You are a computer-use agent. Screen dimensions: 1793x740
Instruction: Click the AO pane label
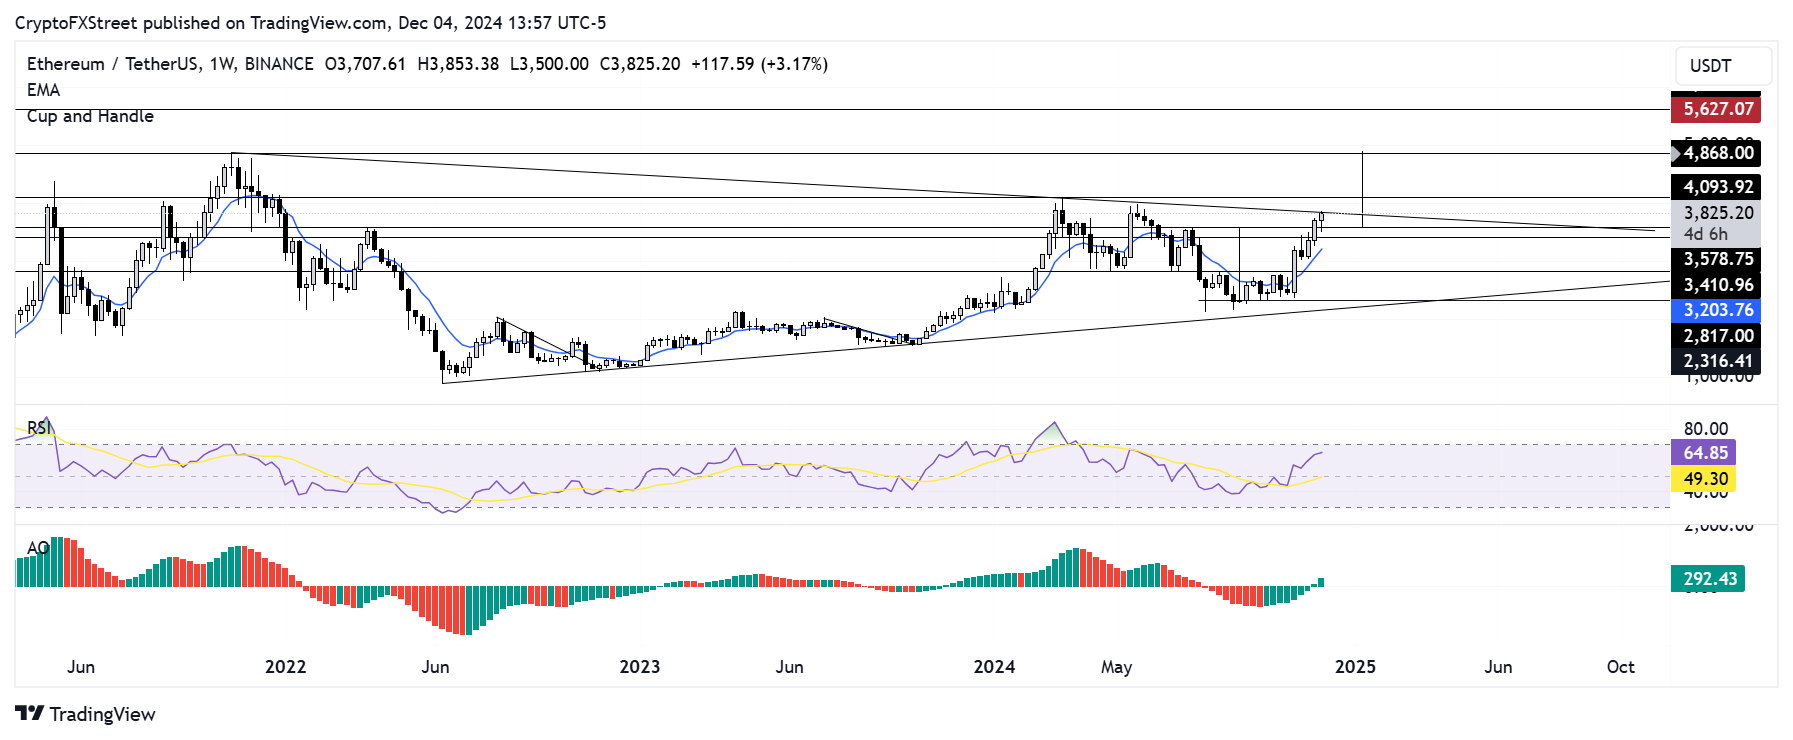tap(38, 548)
